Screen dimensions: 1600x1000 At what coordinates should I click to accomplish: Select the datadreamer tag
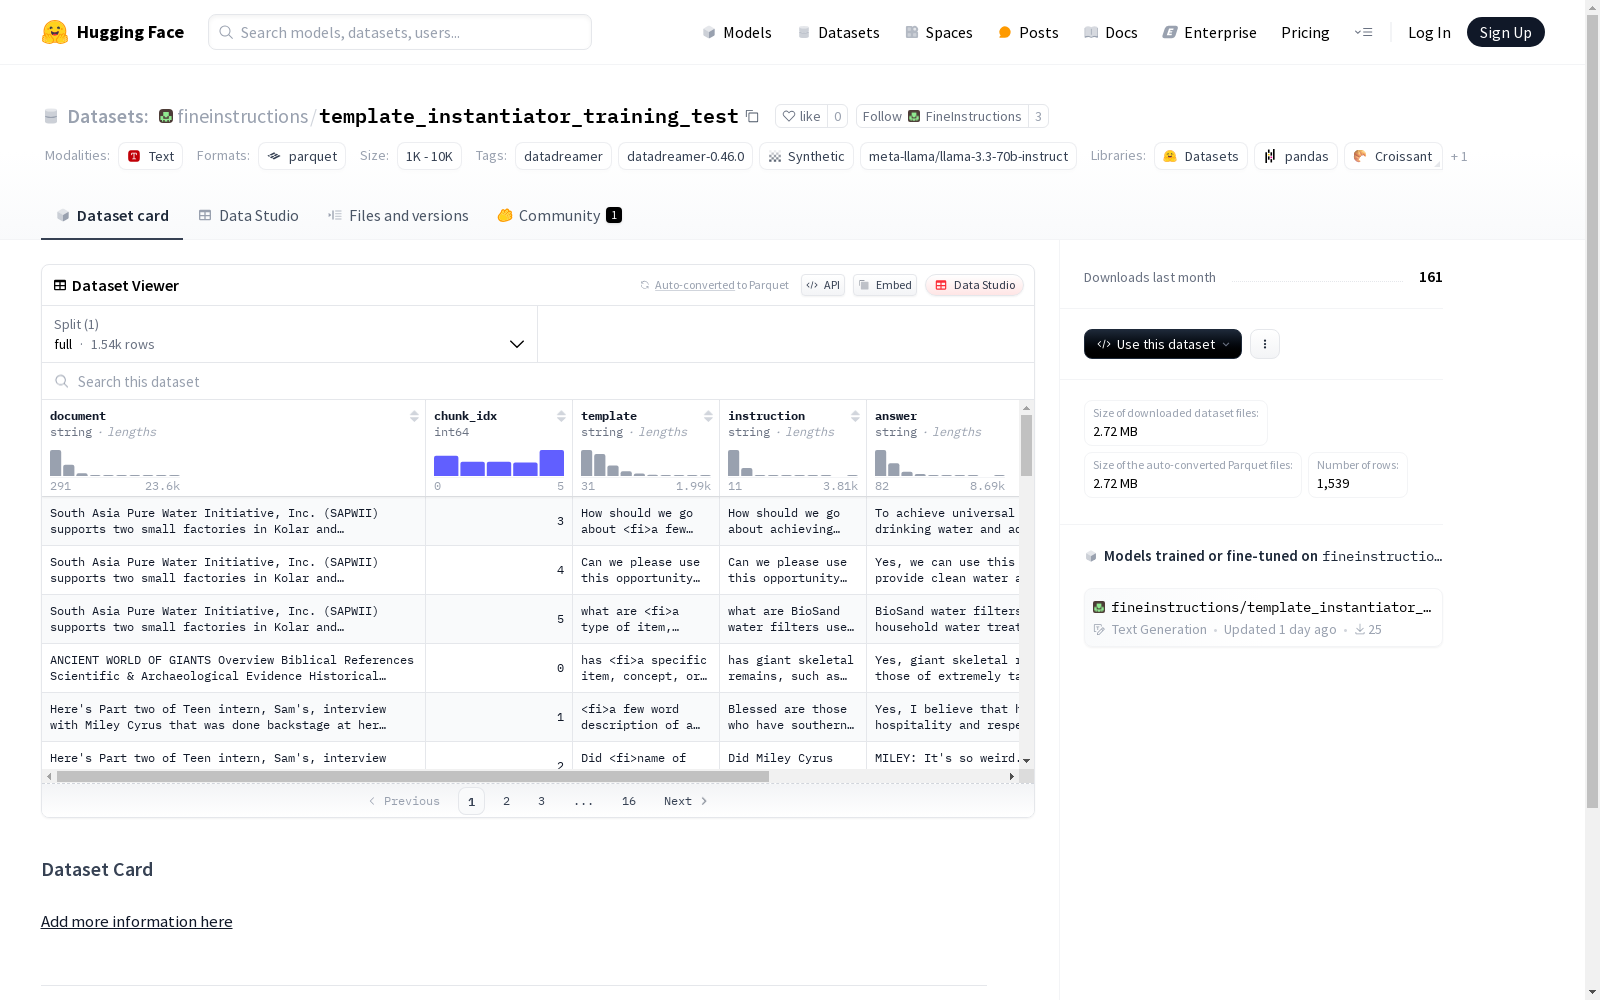(563, 156)
